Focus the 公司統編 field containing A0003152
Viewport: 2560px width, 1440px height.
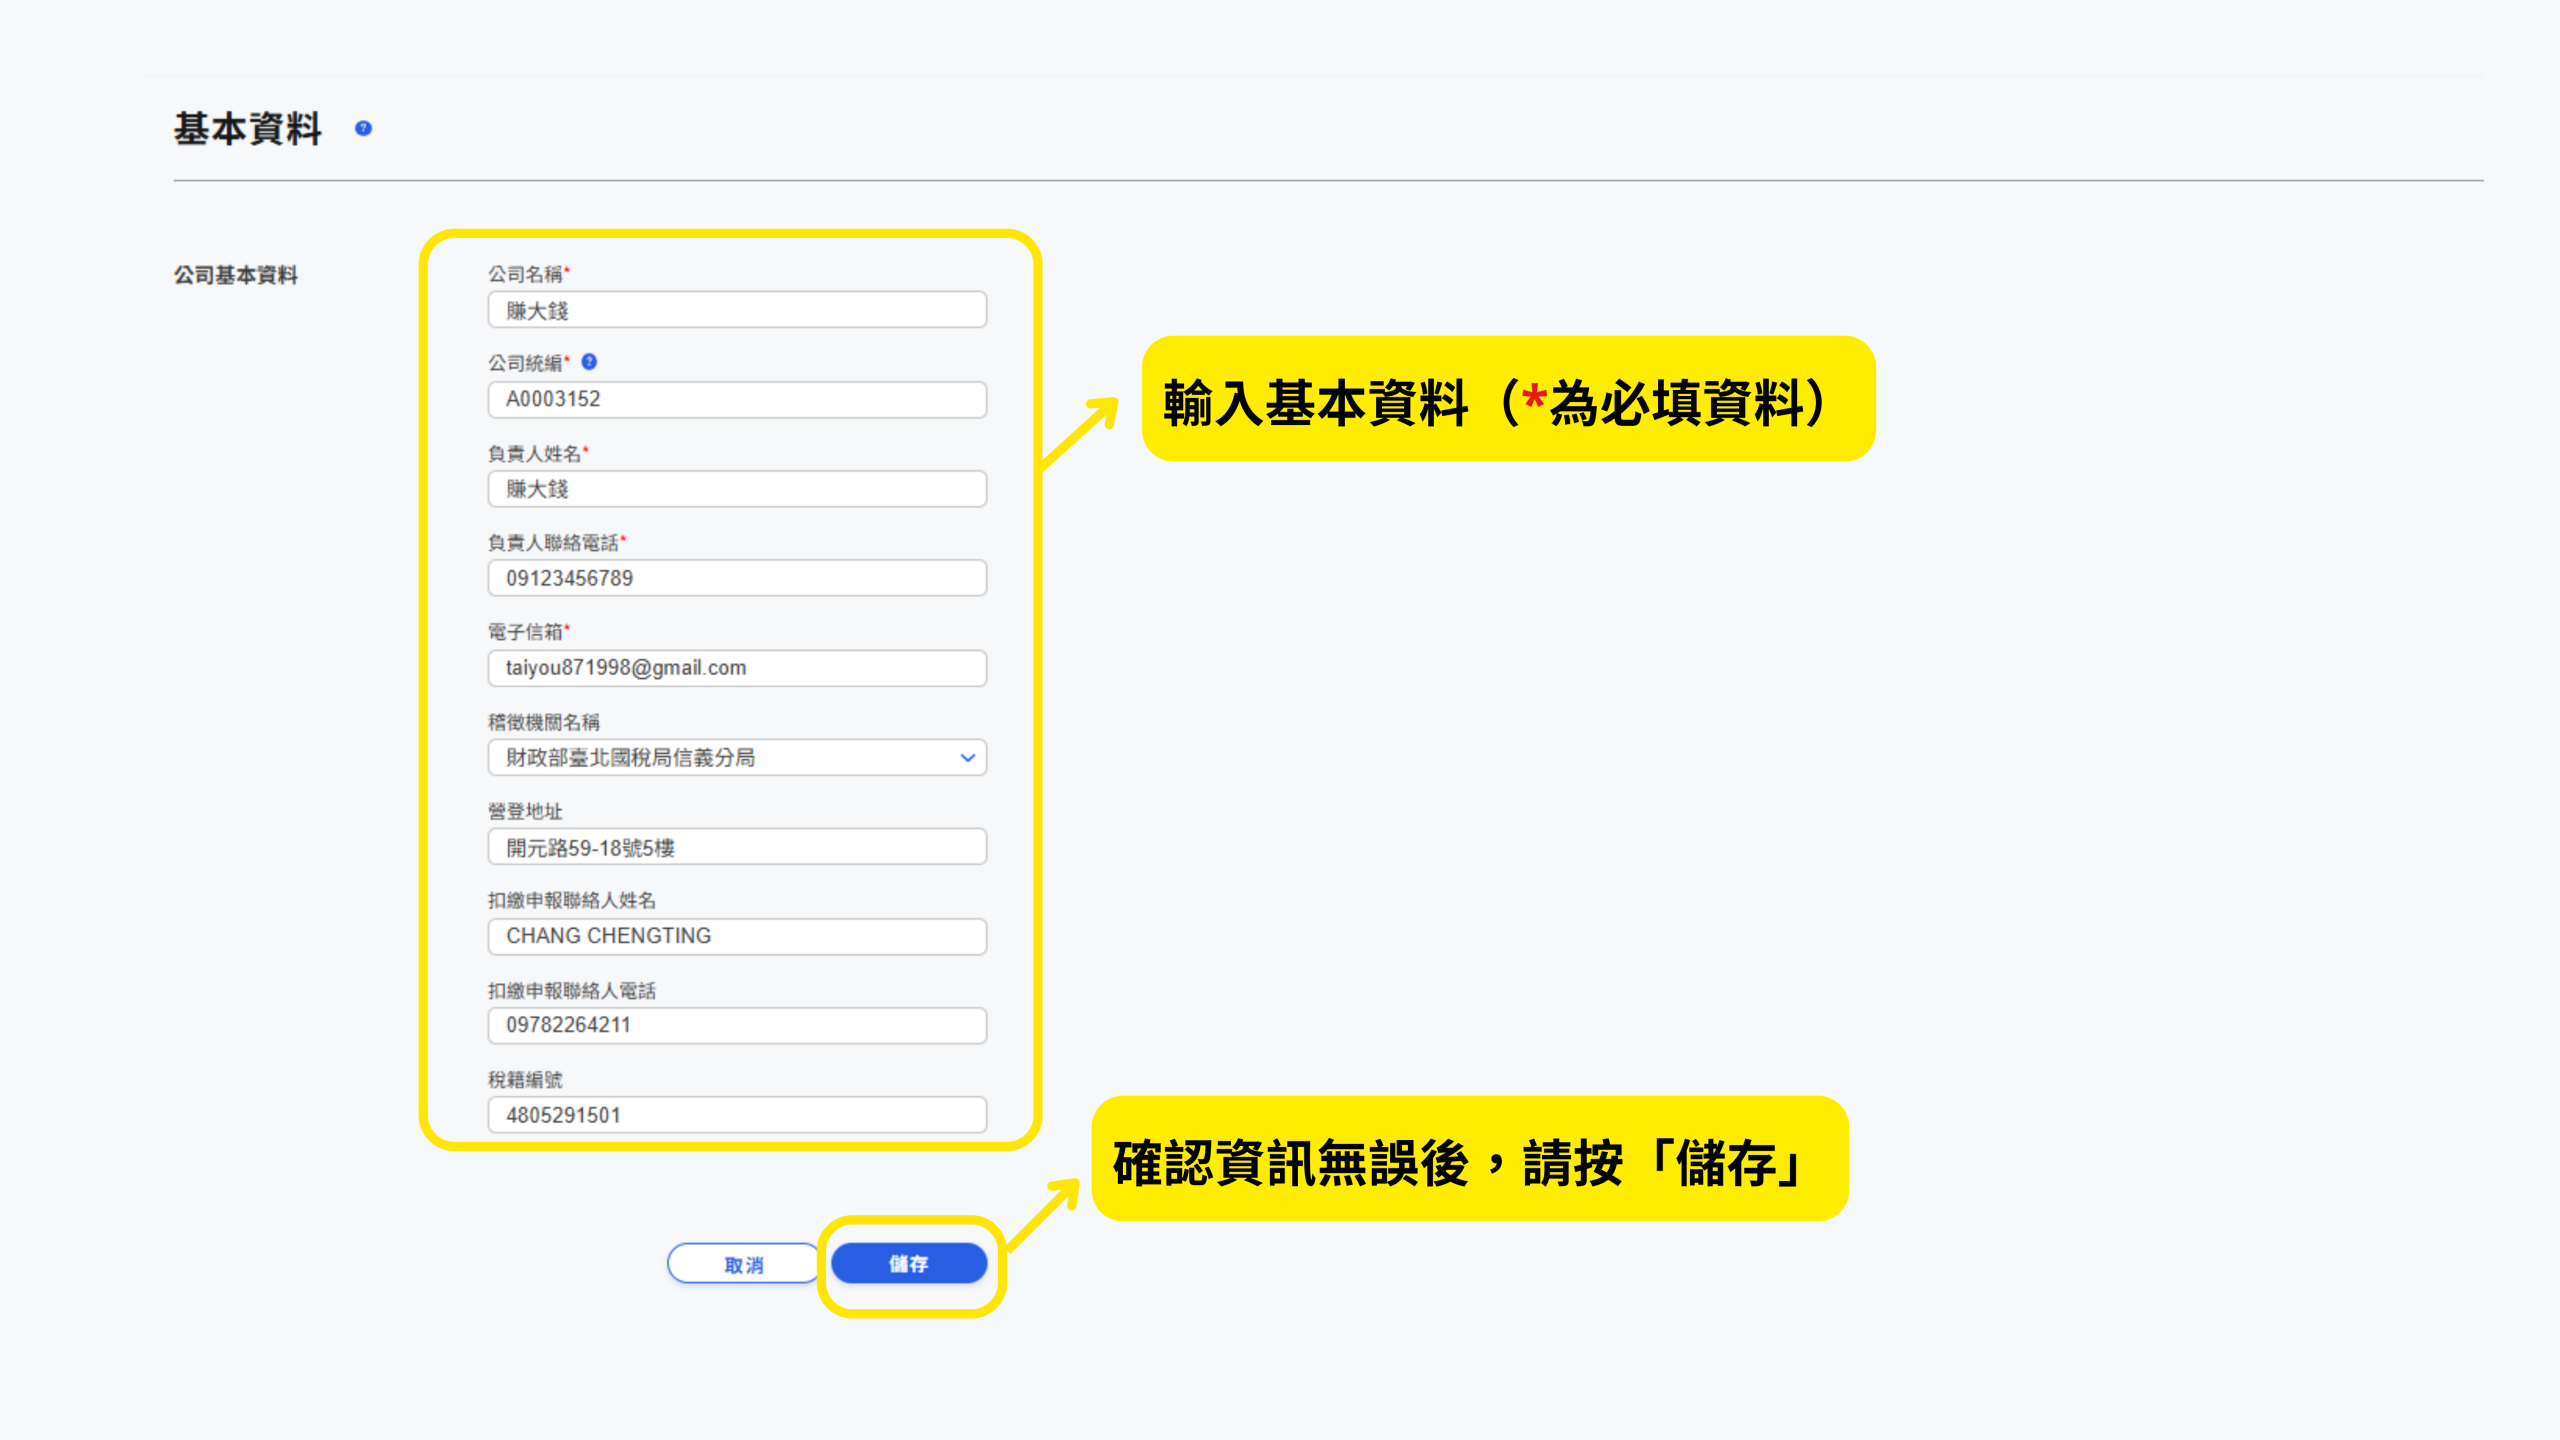tap(736, 399)
